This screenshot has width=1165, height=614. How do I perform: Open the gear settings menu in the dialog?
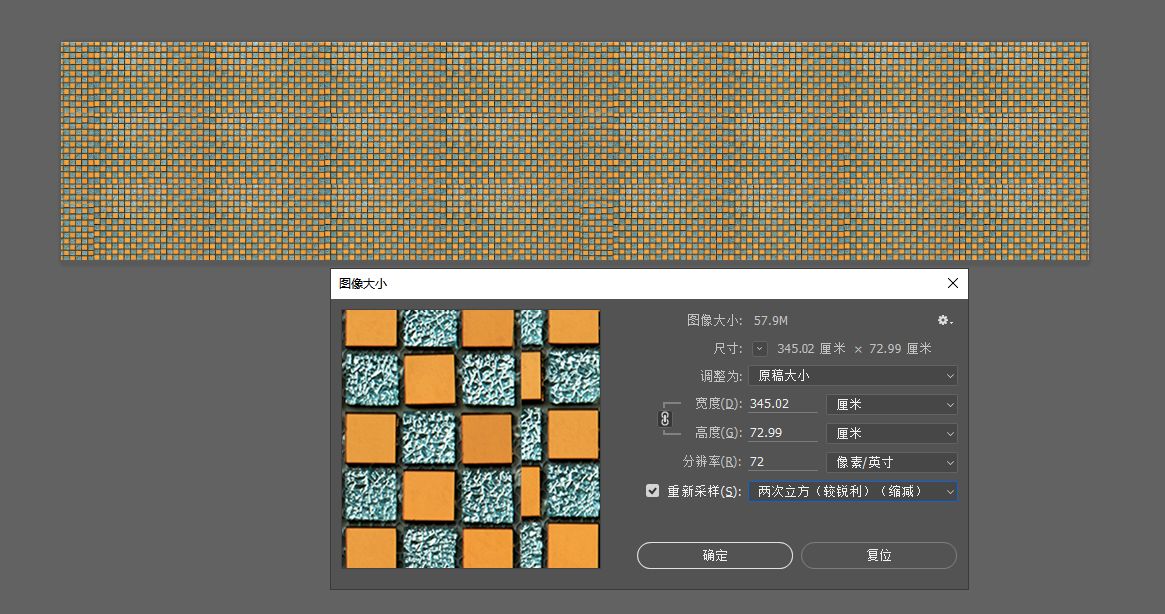[x=945, y=320]
